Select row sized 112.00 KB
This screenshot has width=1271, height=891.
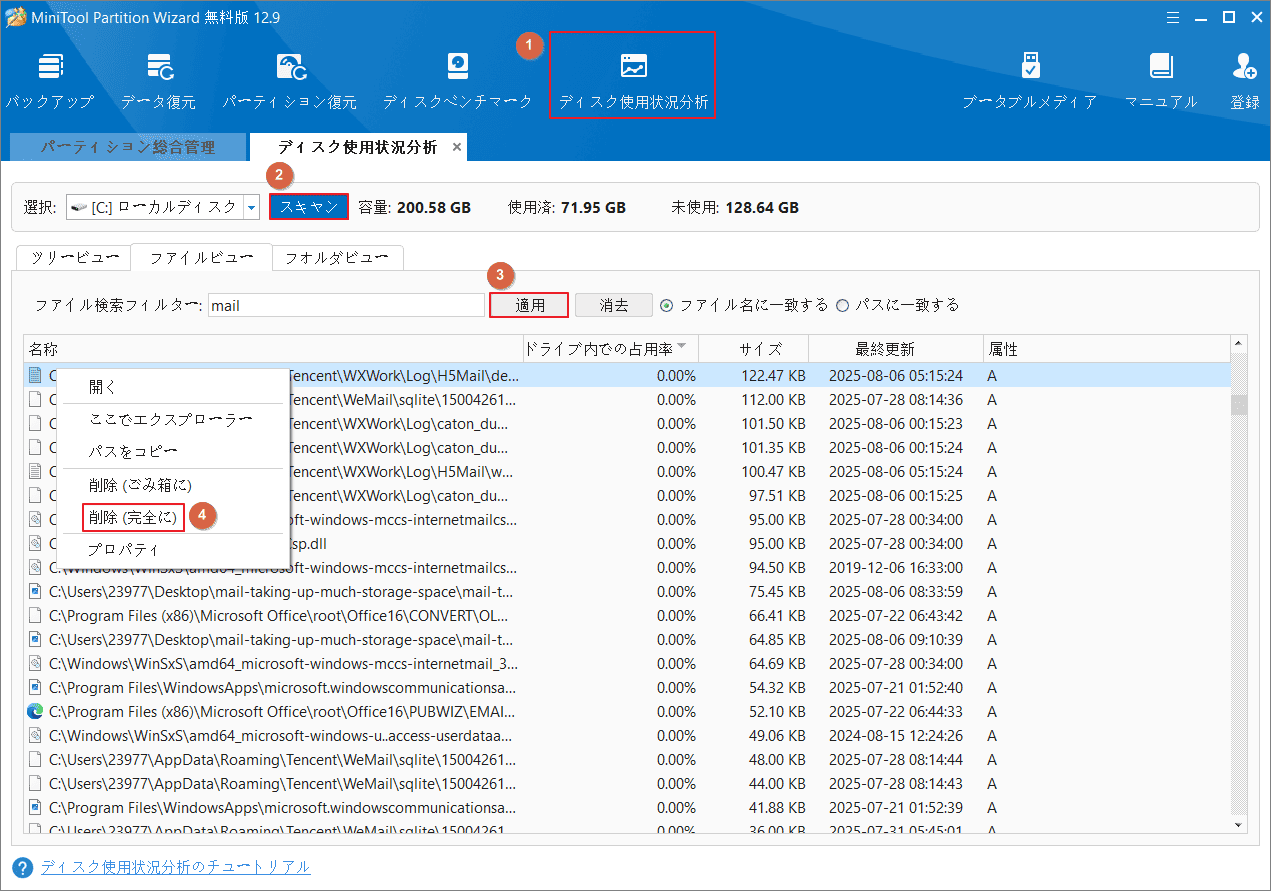(627, 400)
